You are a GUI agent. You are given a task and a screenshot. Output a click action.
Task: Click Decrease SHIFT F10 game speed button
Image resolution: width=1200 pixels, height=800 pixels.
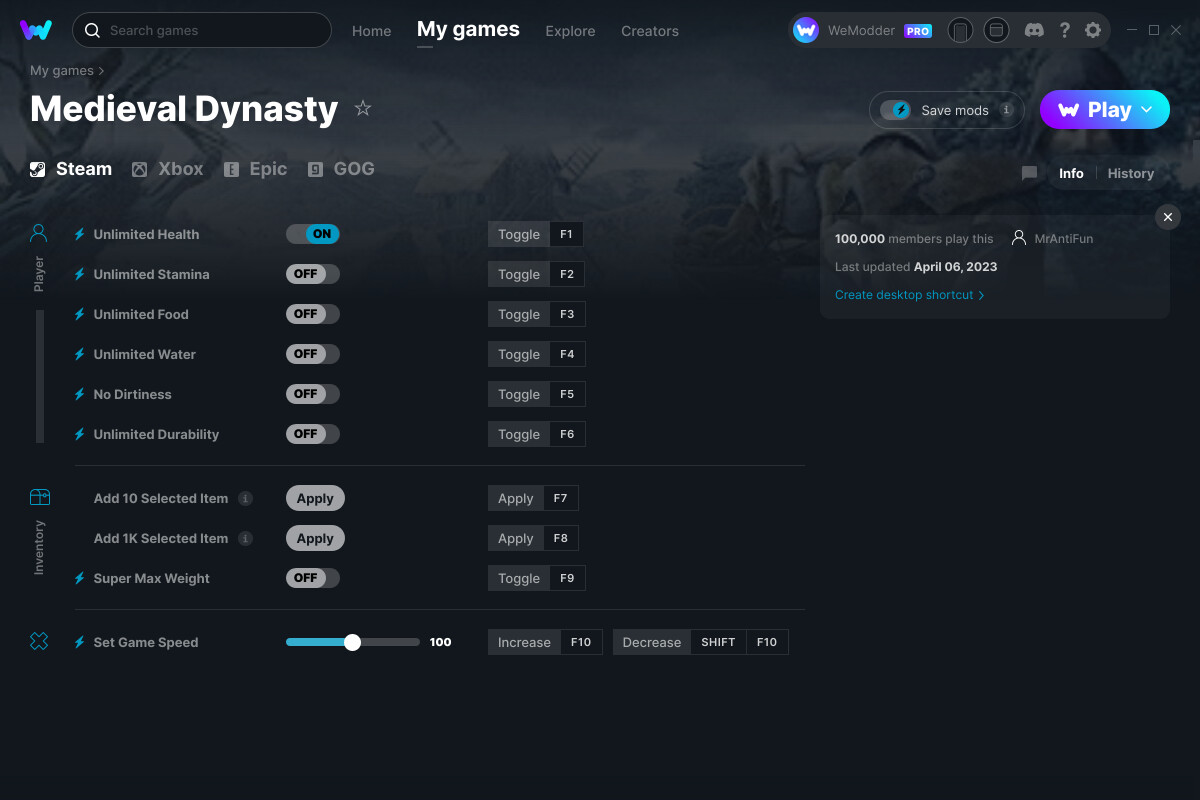click(700, 642)
